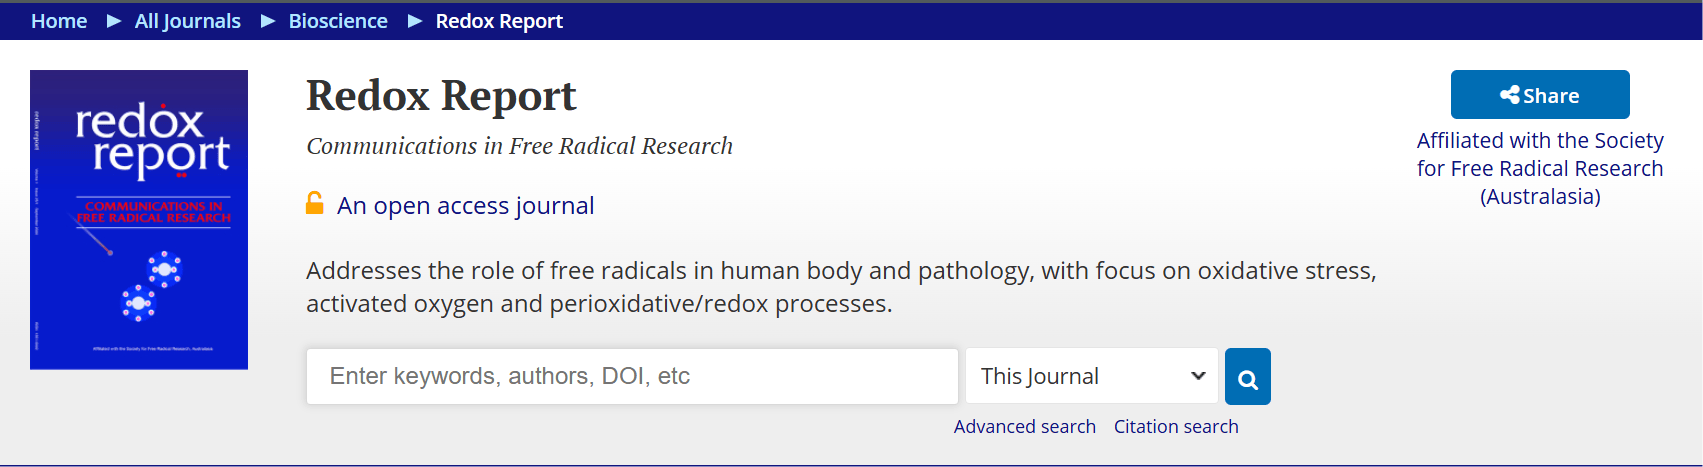Go to the Home breadcrumb
Screen dimensions: 1703x467
(59, 21)
